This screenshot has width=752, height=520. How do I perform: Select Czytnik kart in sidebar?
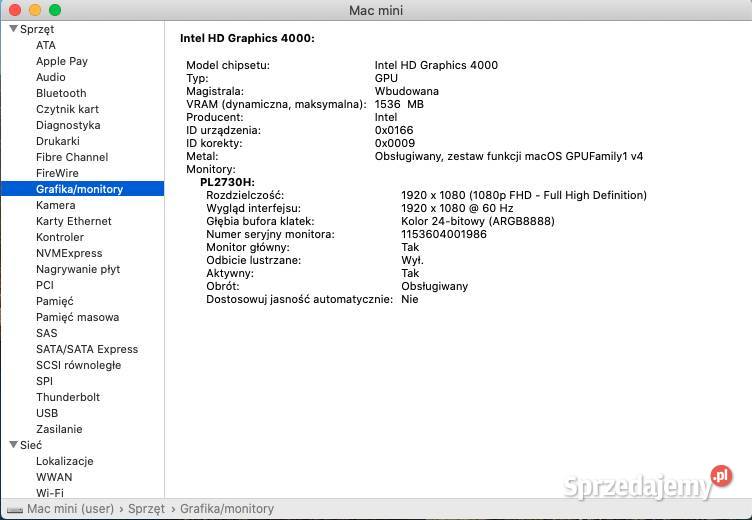coord(67,109)
